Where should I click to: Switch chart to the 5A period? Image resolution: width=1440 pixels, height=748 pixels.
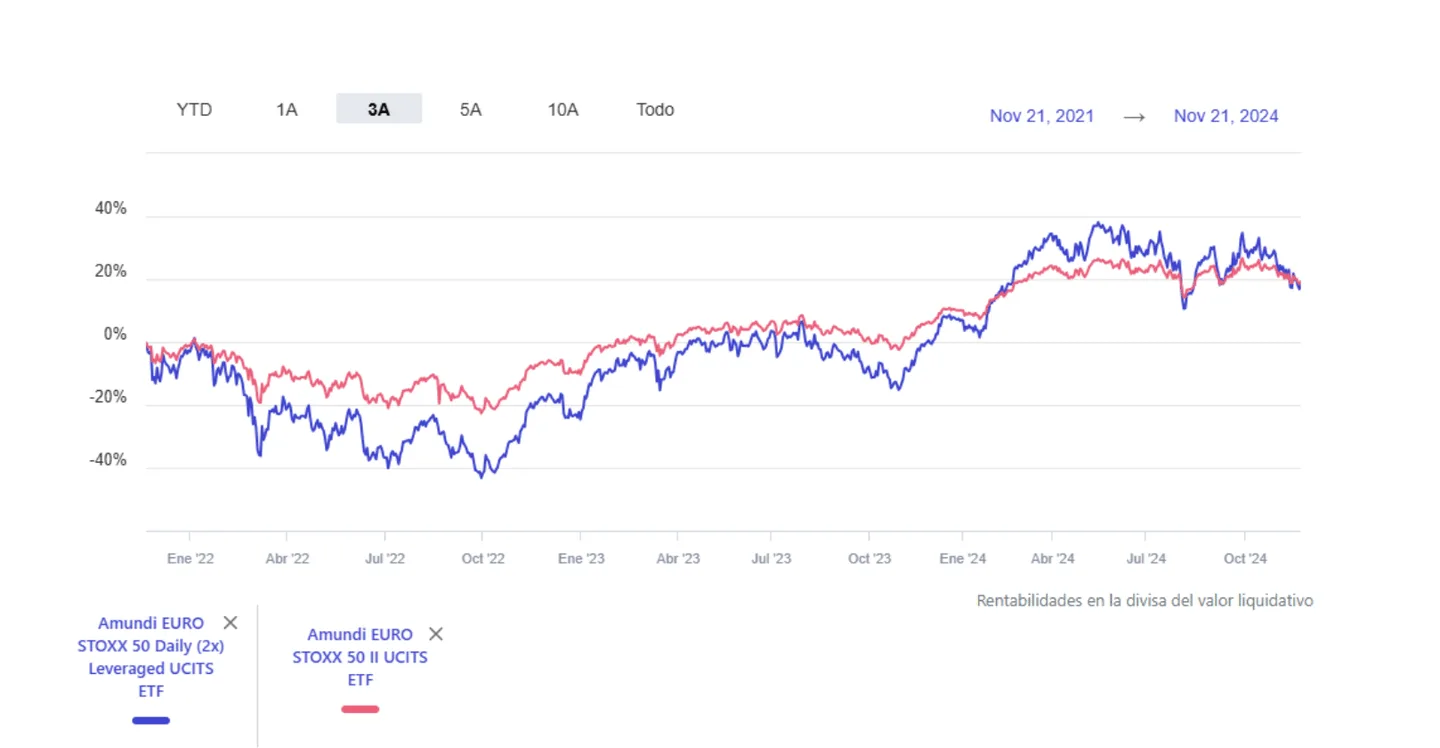[x=471, y=109]
